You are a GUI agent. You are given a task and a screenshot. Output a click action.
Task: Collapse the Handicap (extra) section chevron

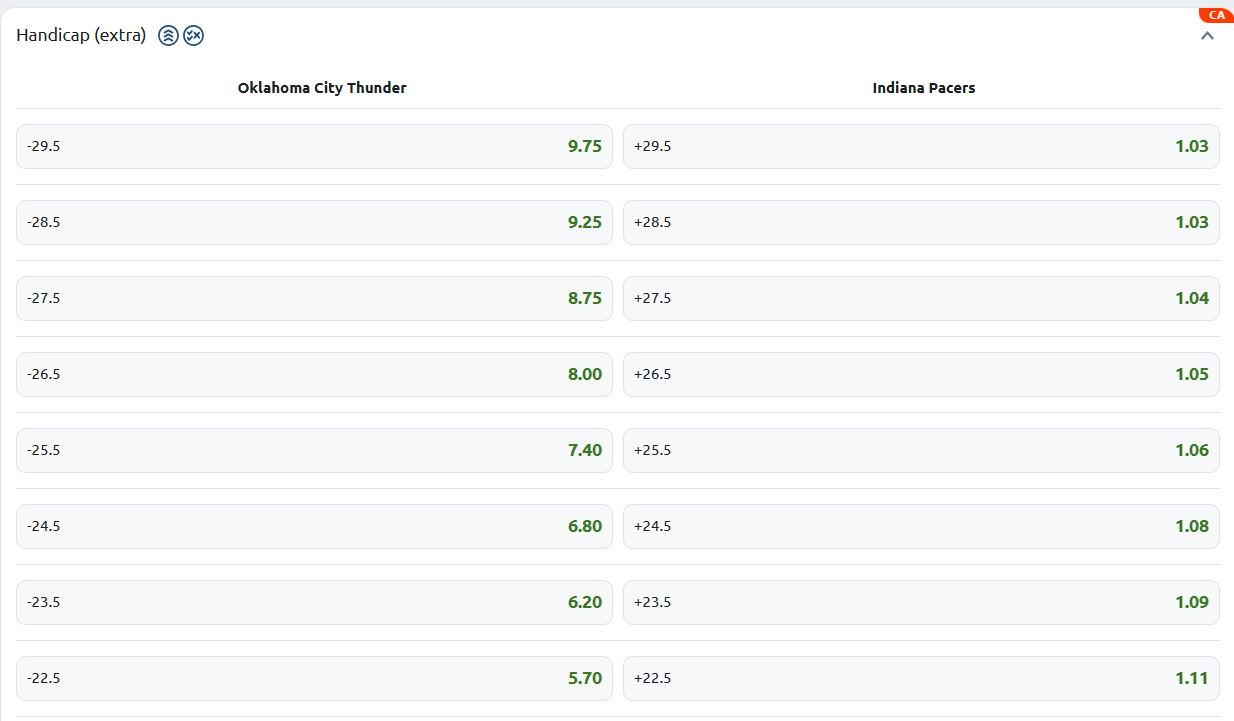point(1207,36)
